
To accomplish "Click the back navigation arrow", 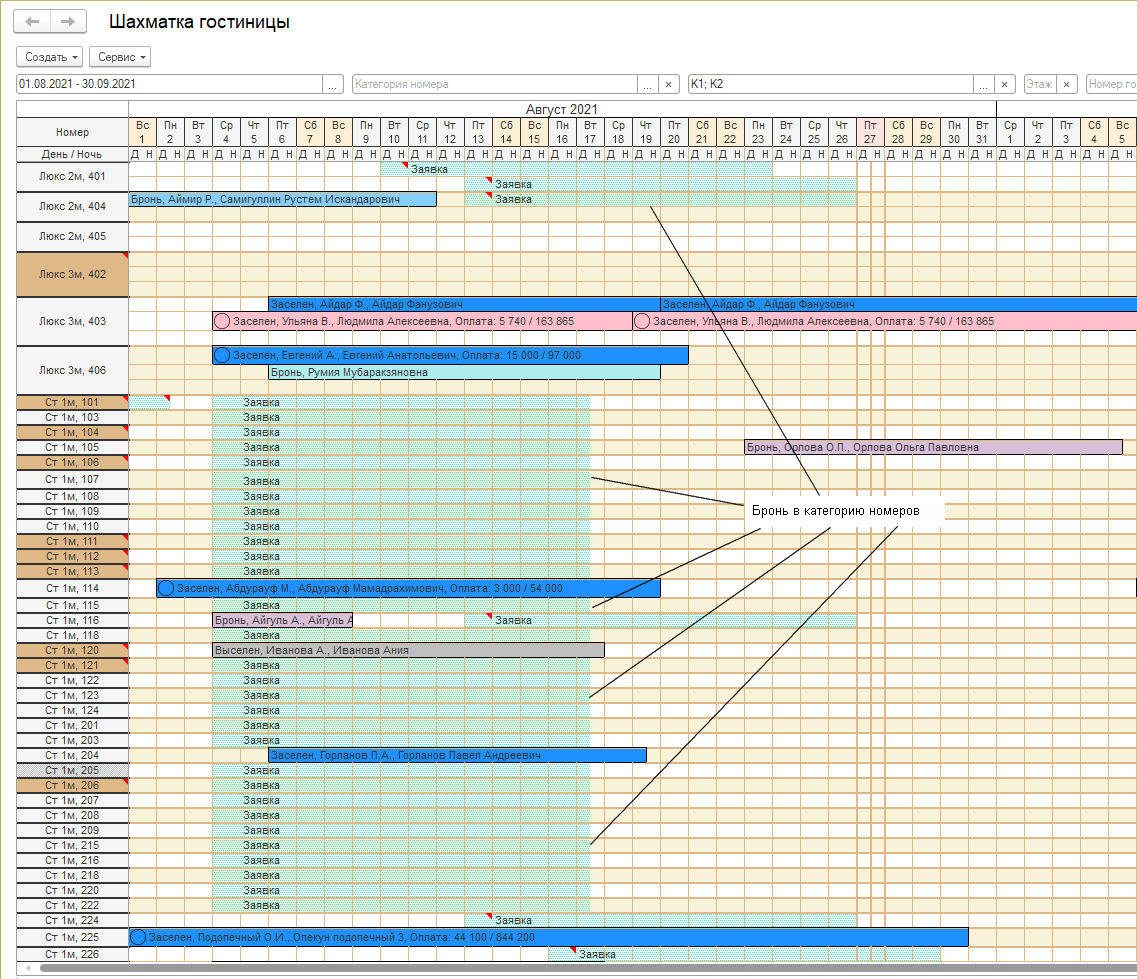I will [x=32, y=21].
